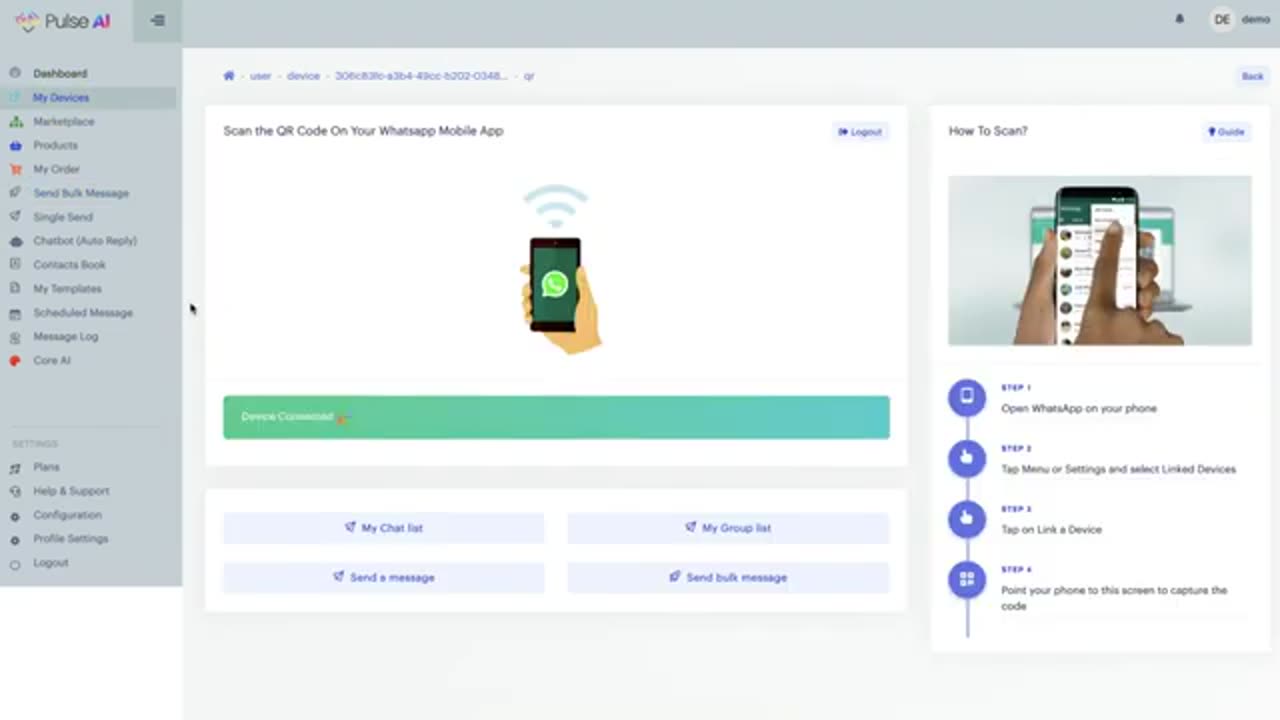Screen dimensions: 1280x720
Task: Click Chatbot (Auto Reply) sidebar icon
Action: (x=15, y=241)
